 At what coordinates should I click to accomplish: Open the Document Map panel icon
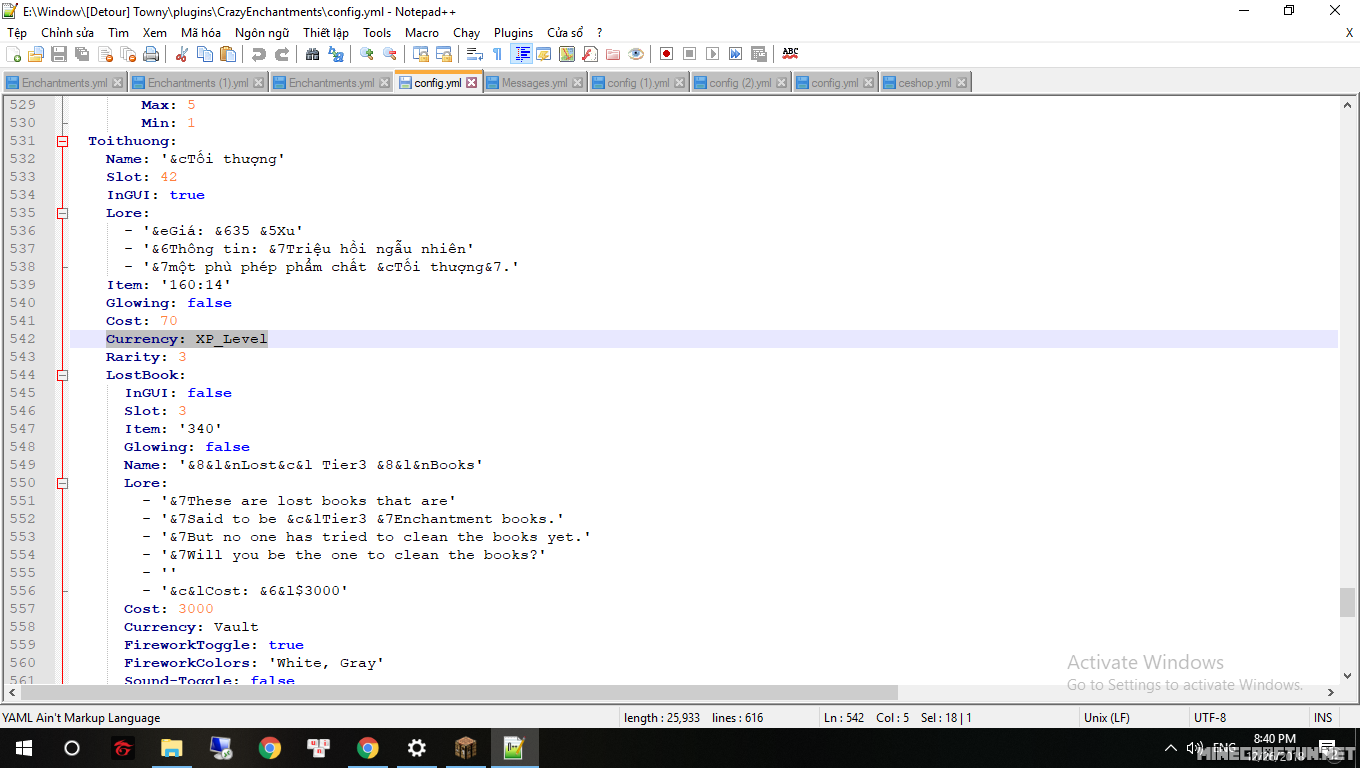click(x=567, y=54)
